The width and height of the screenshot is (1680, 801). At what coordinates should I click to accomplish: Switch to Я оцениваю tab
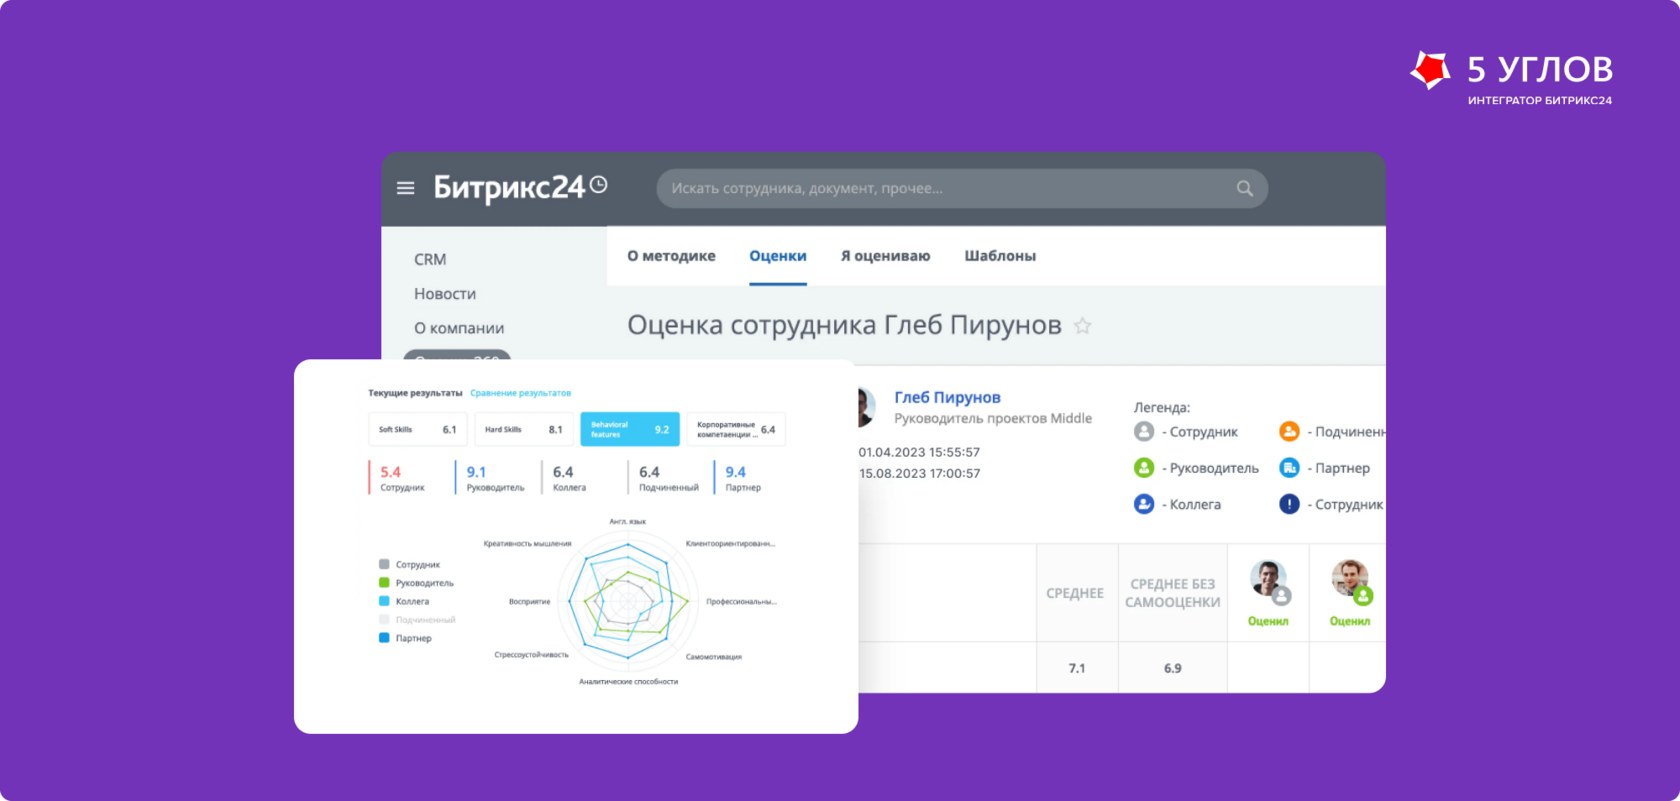point(885,256)
